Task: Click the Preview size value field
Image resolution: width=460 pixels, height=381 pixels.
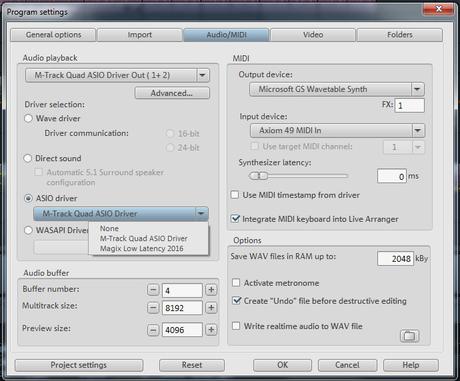Action: pos(182,330)
